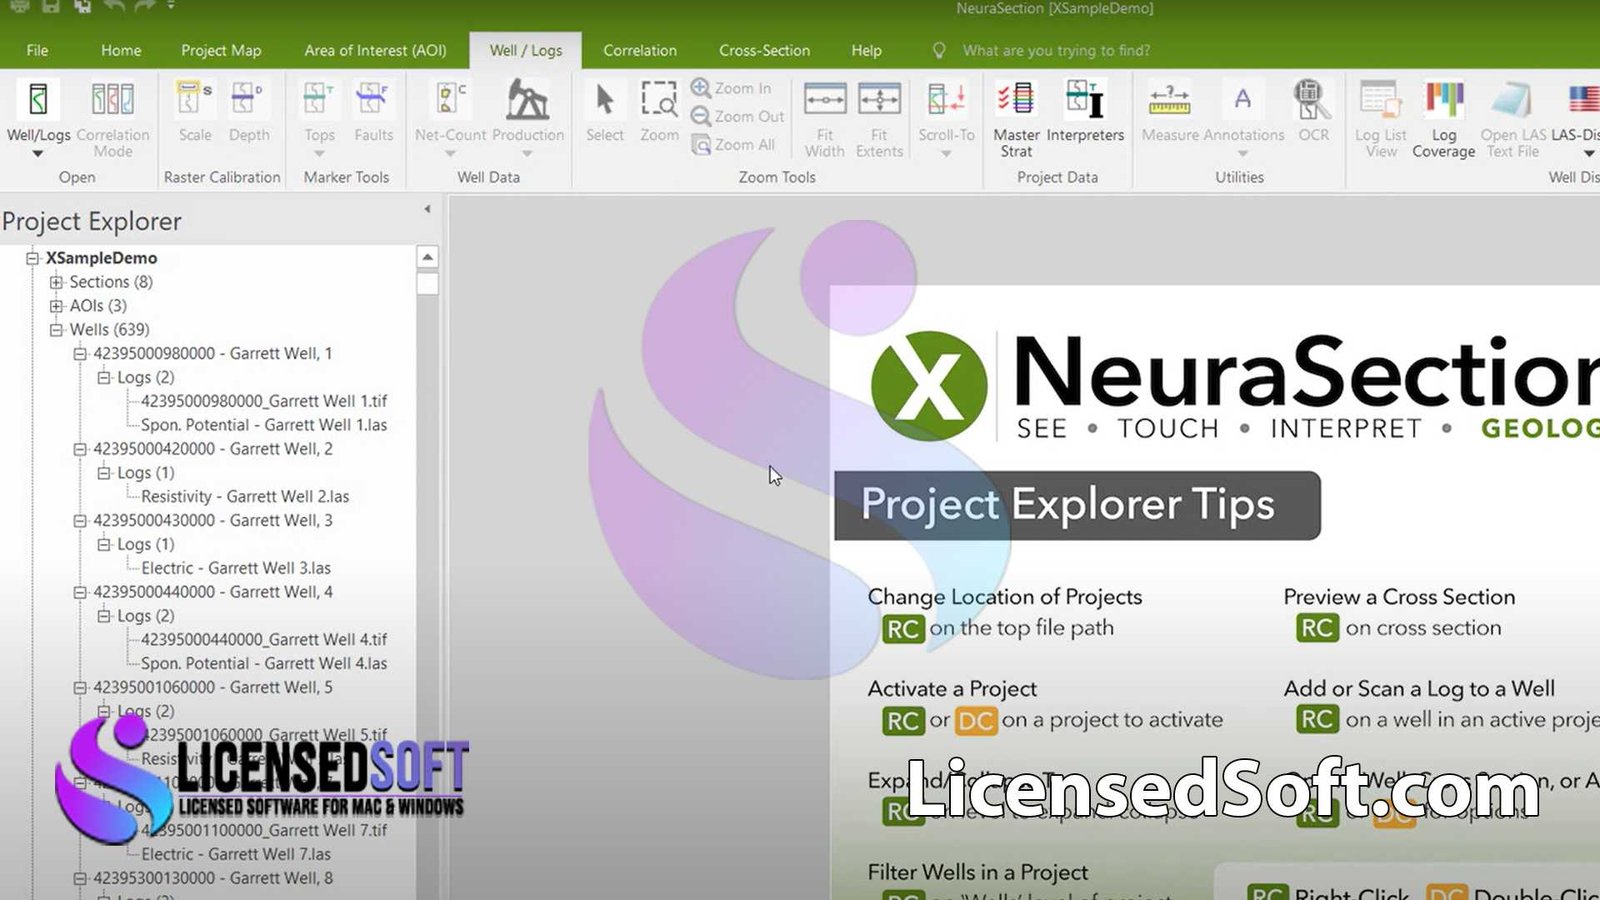Select Electric - Garrett Well 3.las
1600x900 pixels.
(236, 568)
